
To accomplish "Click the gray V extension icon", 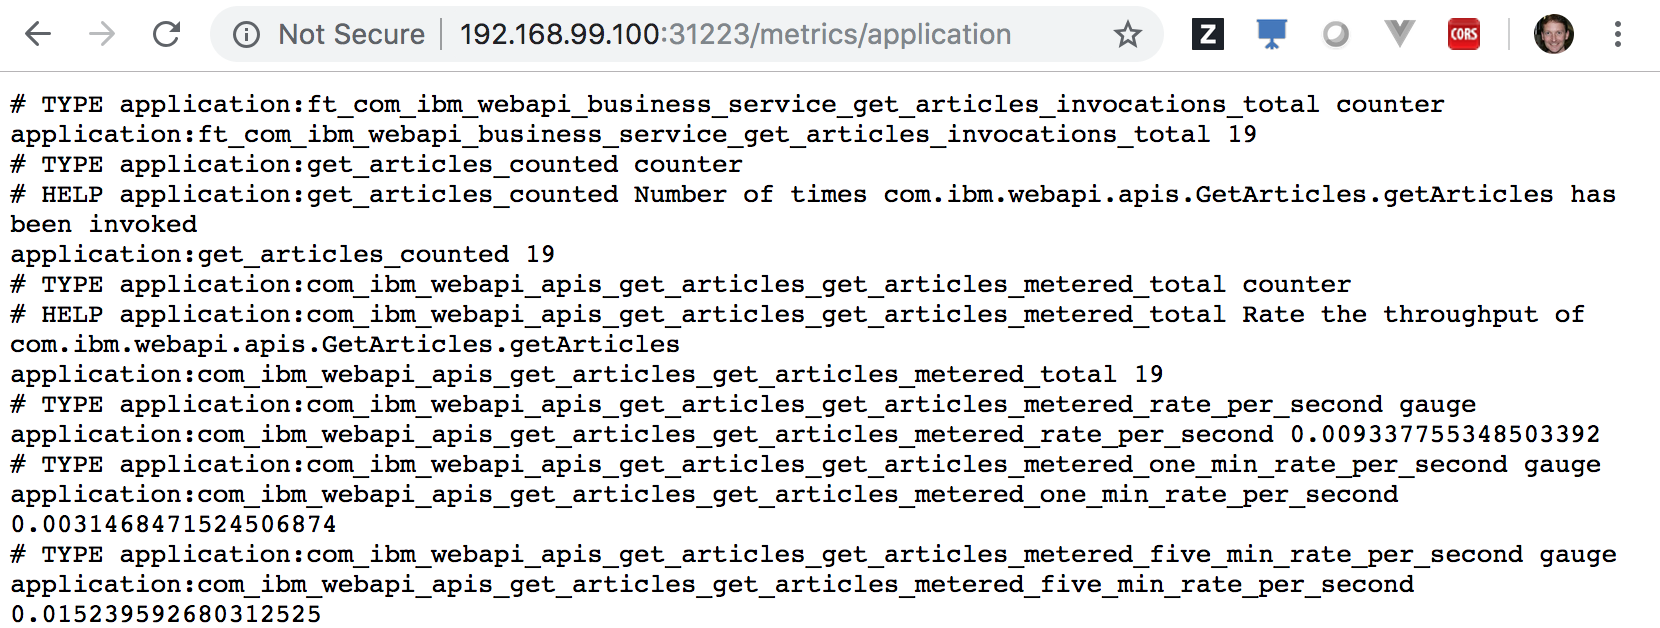I will pyautogui.click(x=1399, y=35).
